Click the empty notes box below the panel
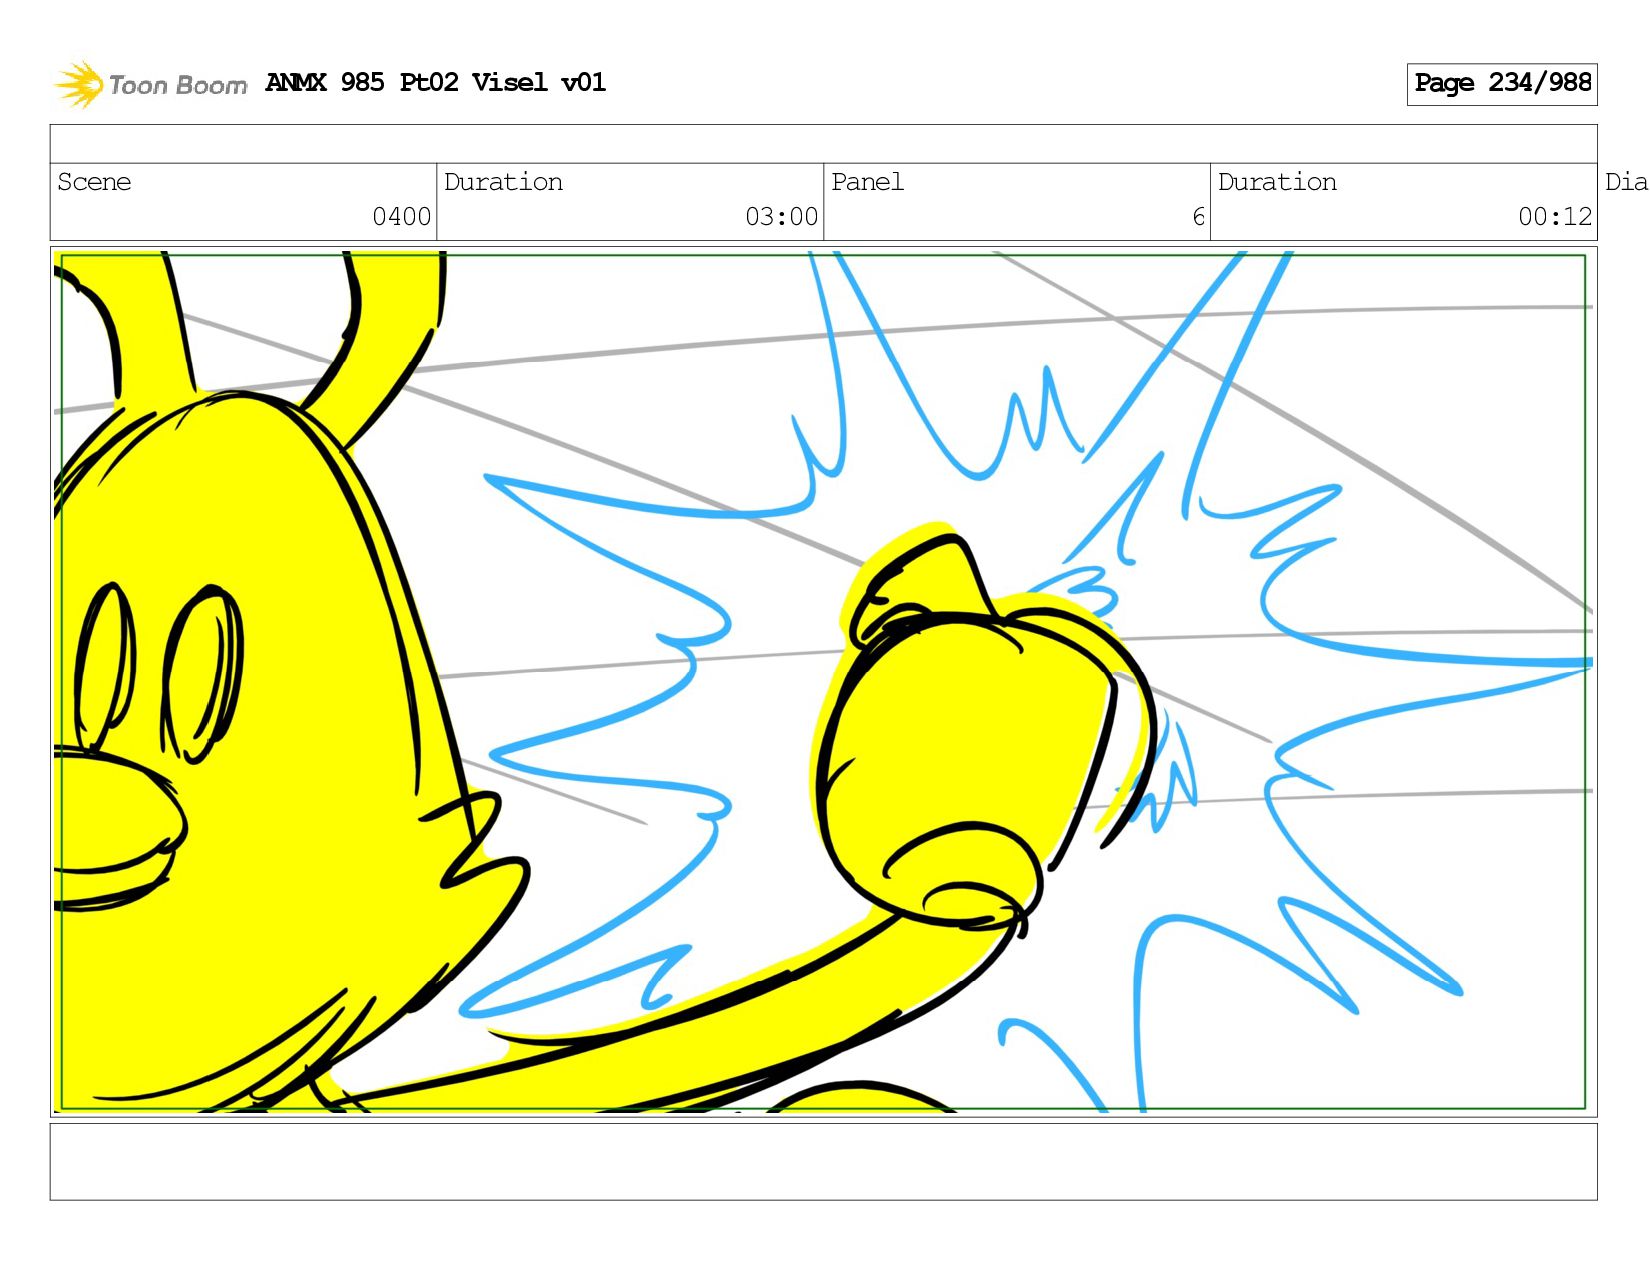The height and width of the screenshot is (1275, 1650). click(x=823, y=1161)
